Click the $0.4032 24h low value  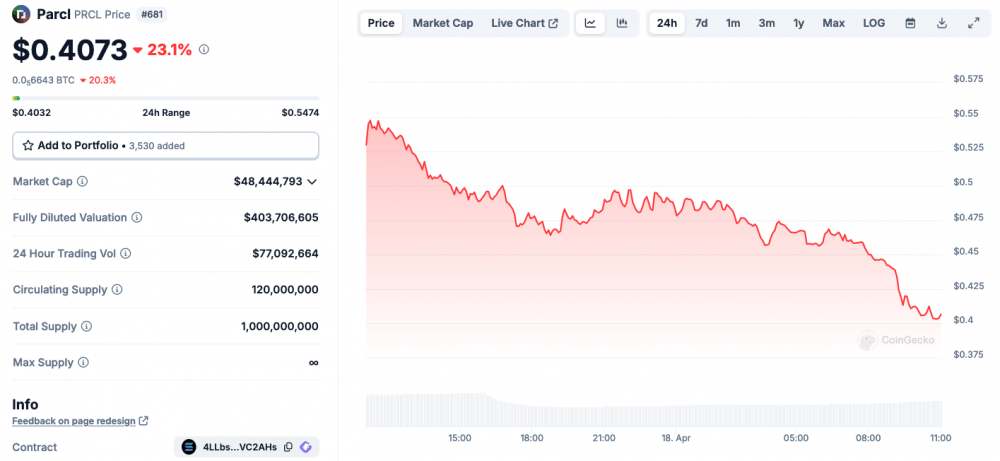[x=31, y=113]
